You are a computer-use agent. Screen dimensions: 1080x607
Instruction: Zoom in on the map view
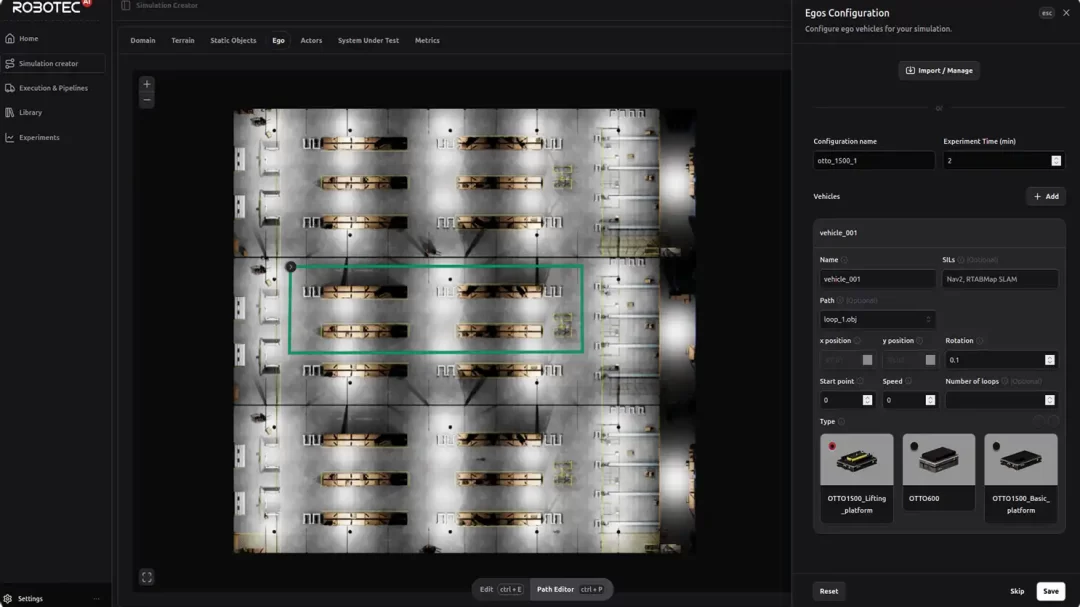pyautogui.click(x=147, y=84)
